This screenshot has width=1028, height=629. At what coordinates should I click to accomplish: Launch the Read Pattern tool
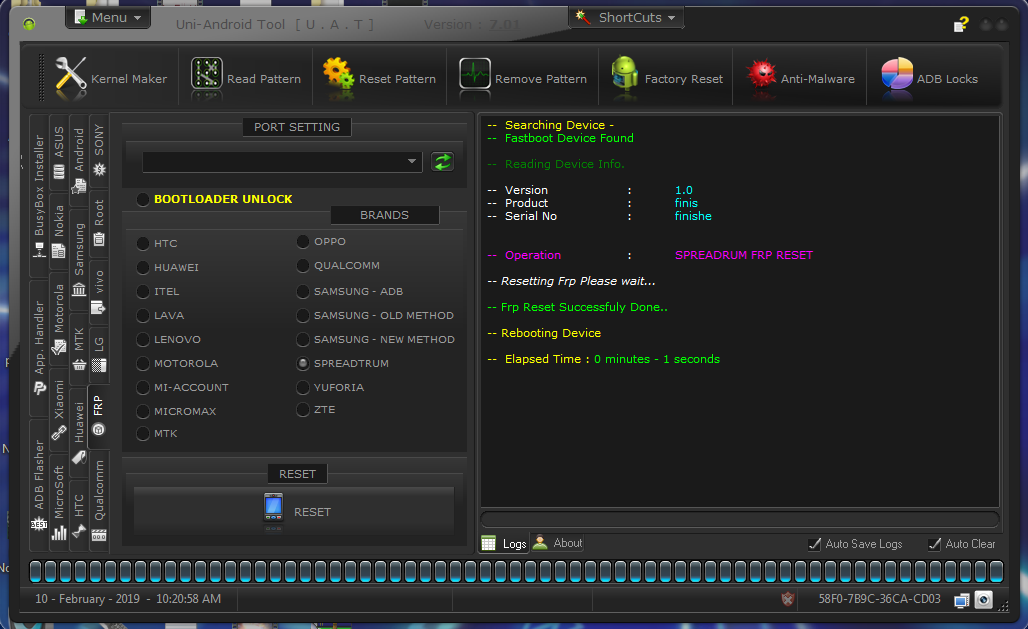tap(246, 78)
